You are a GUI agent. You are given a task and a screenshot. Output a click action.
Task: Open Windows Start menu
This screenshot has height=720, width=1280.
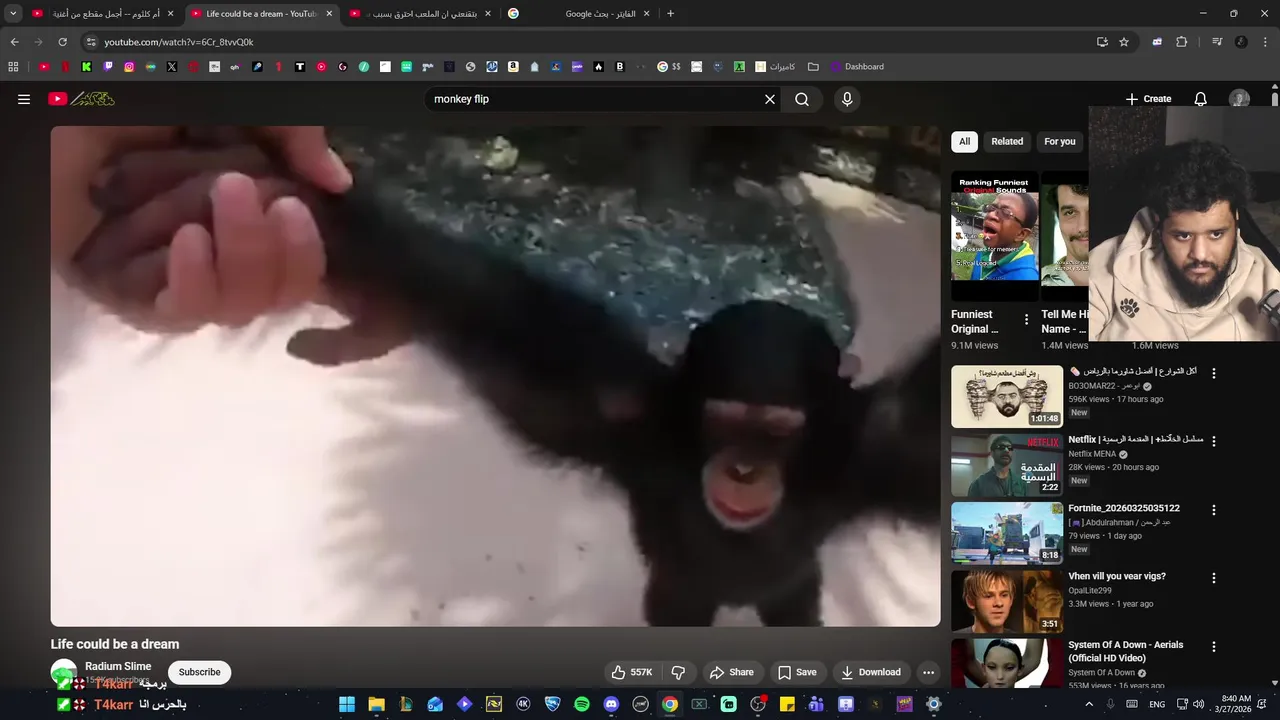coord(347,704)
